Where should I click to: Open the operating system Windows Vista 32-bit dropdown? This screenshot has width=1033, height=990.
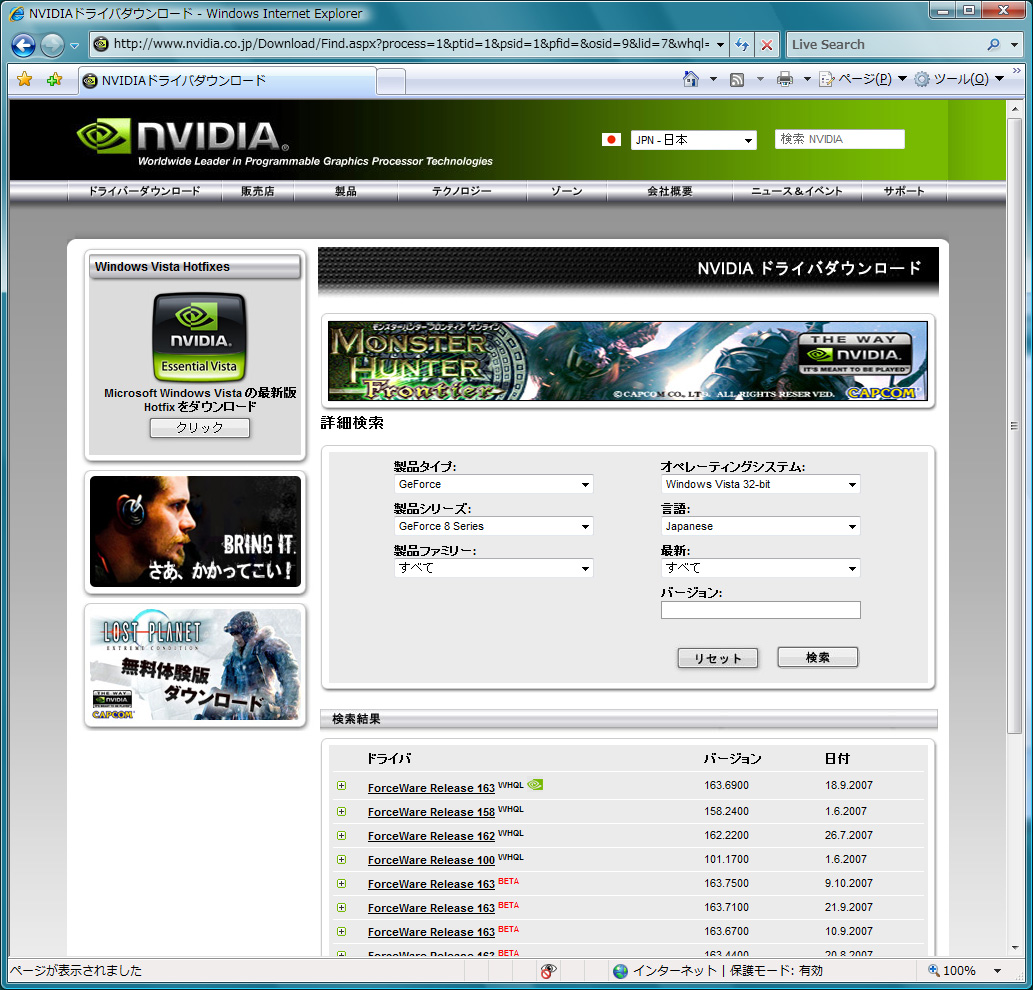760,484
